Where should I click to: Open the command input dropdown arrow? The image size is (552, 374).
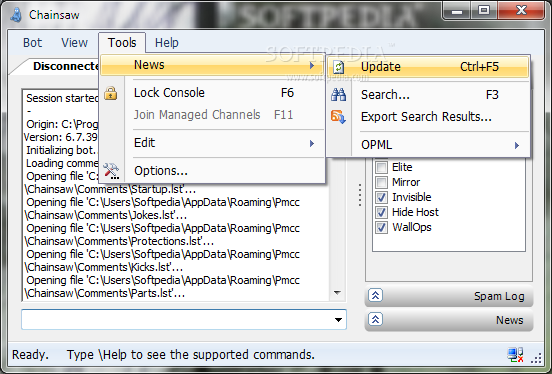pos(338,320)
